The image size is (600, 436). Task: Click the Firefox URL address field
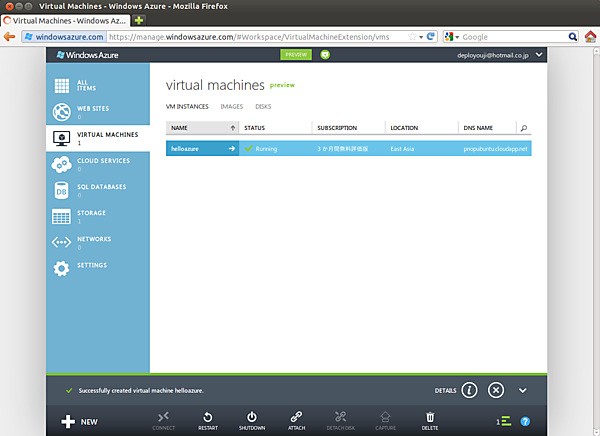click(260, 36)
